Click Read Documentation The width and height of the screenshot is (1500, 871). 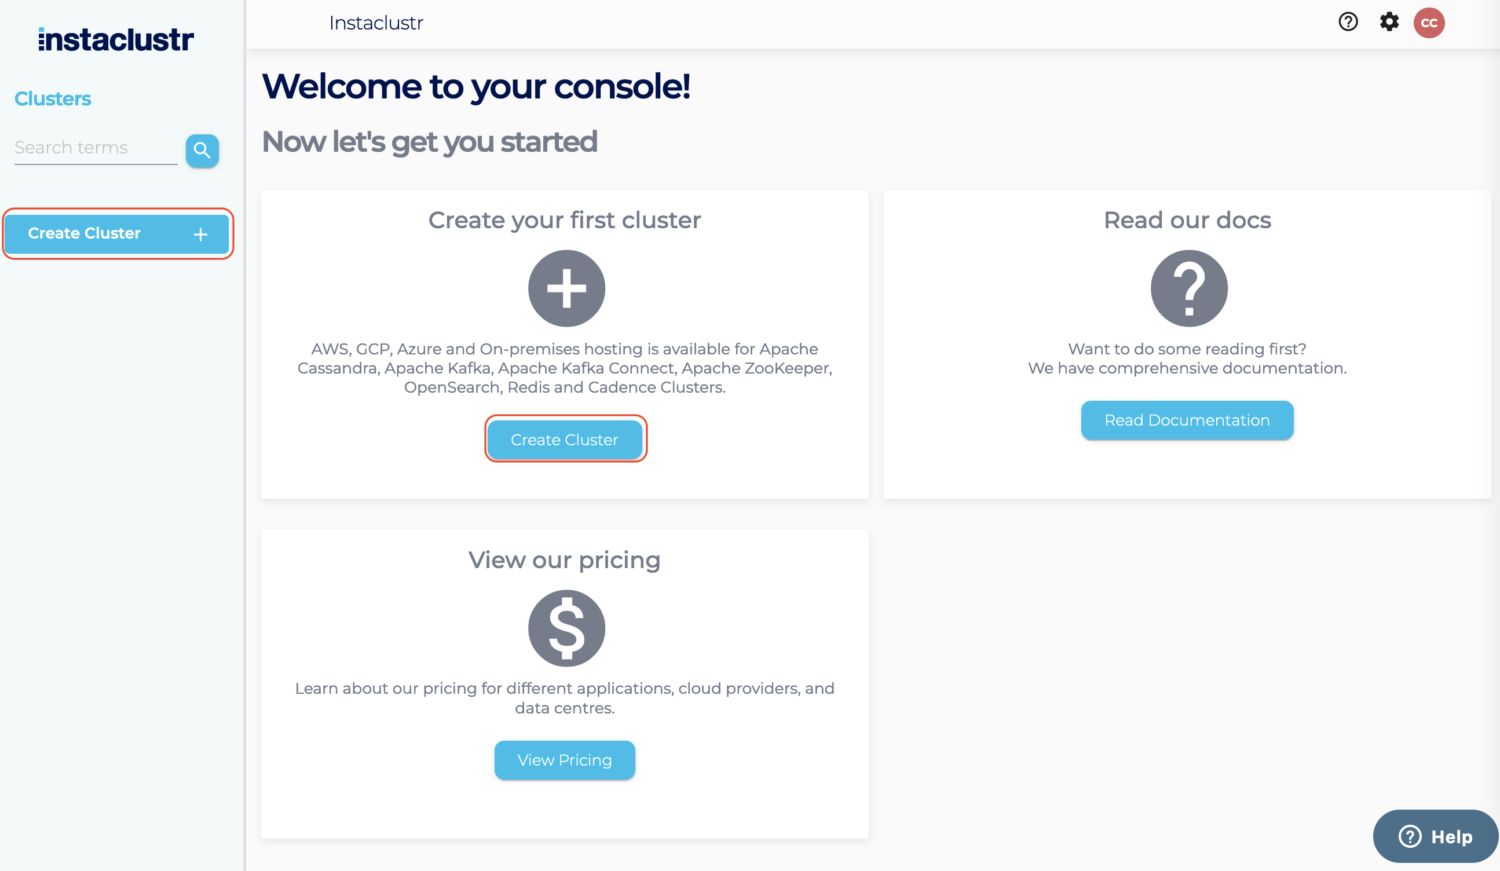(x=1187, y=420)
